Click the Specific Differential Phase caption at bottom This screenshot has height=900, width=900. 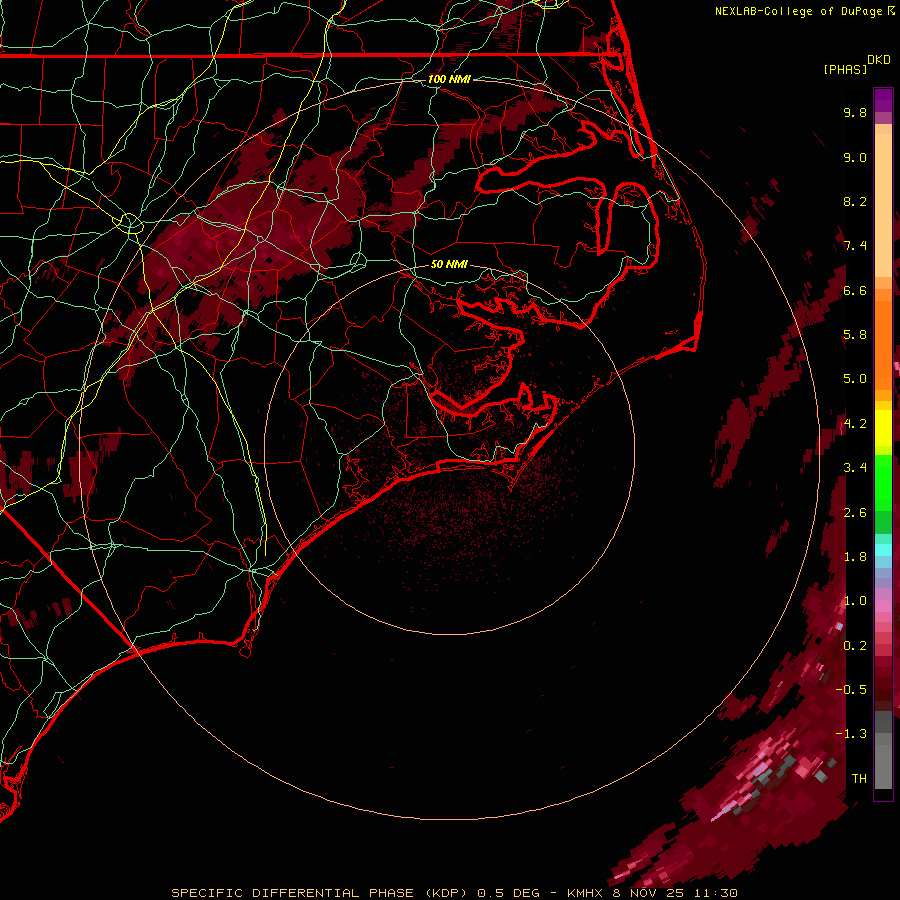454,893
